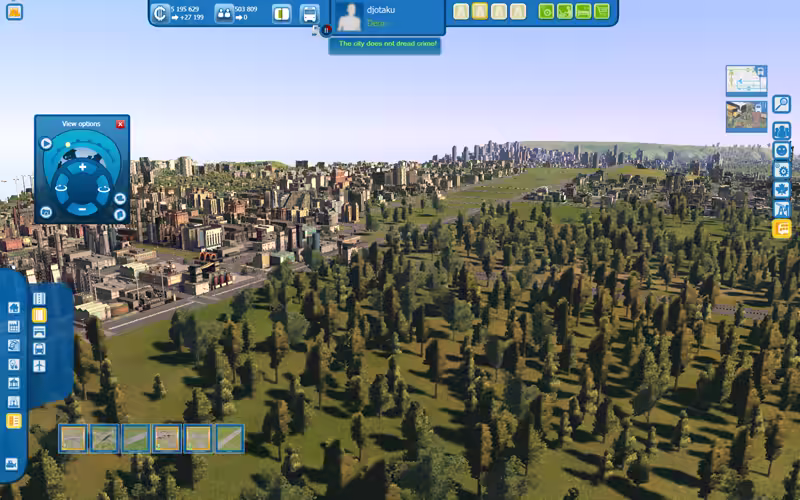Viewport: 800px width, 500px height.
Task: Choose the fifth road thumbnail
Action: (198, 439)
